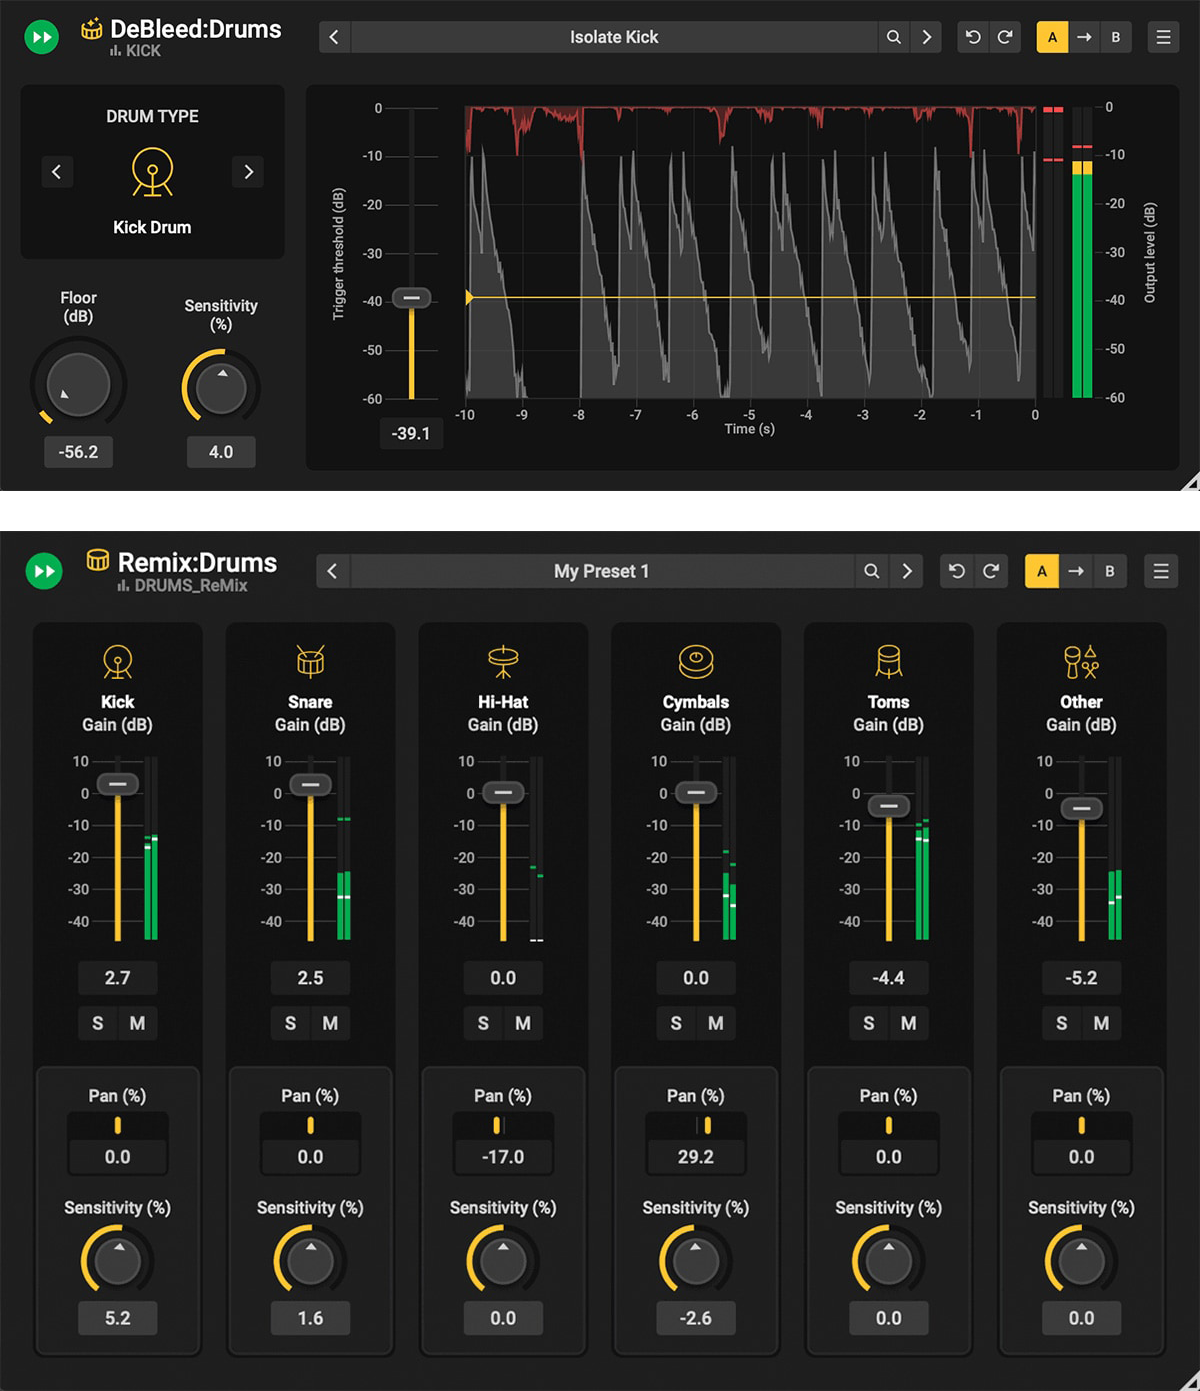
Task: Click the threshold value field showing -39.1
Action: coord(411,433)
